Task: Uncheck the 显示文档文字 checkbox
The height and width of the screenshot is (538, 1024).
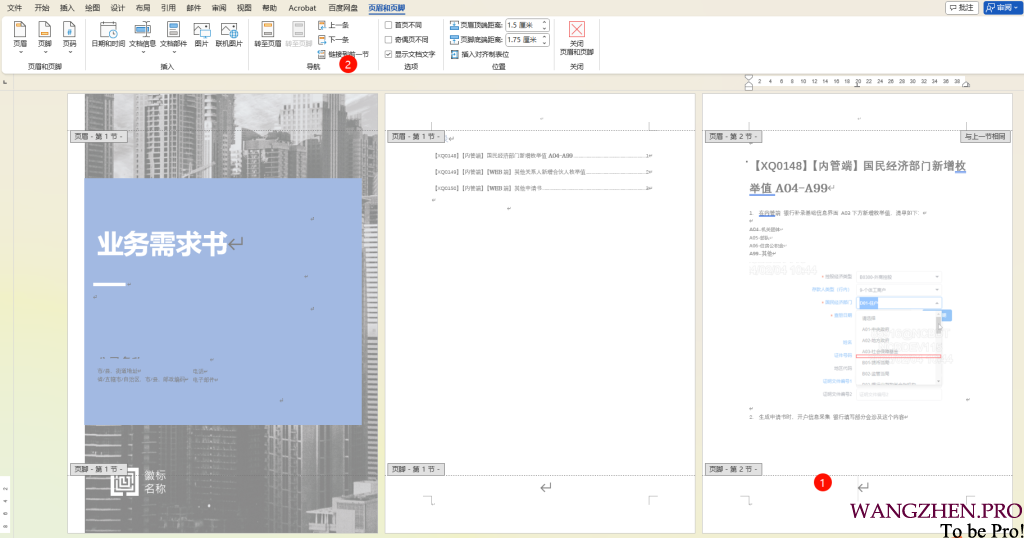Action: (x=389, y=54)
